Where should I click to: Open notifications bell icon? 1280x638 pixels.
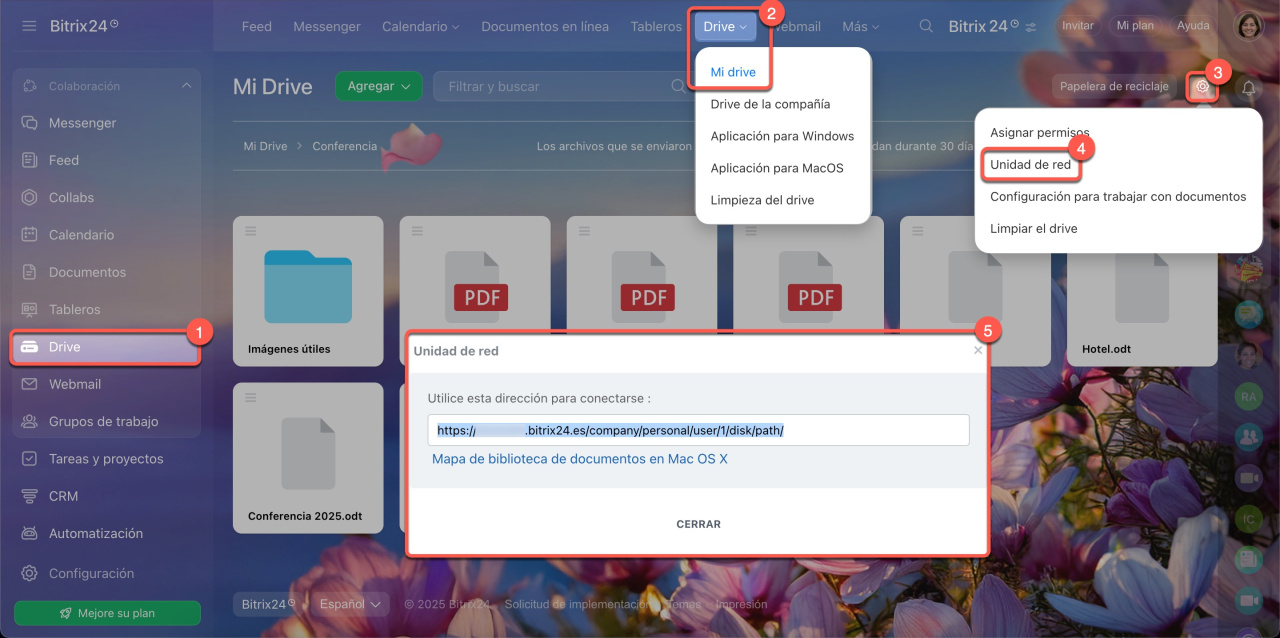(1249, 87)
